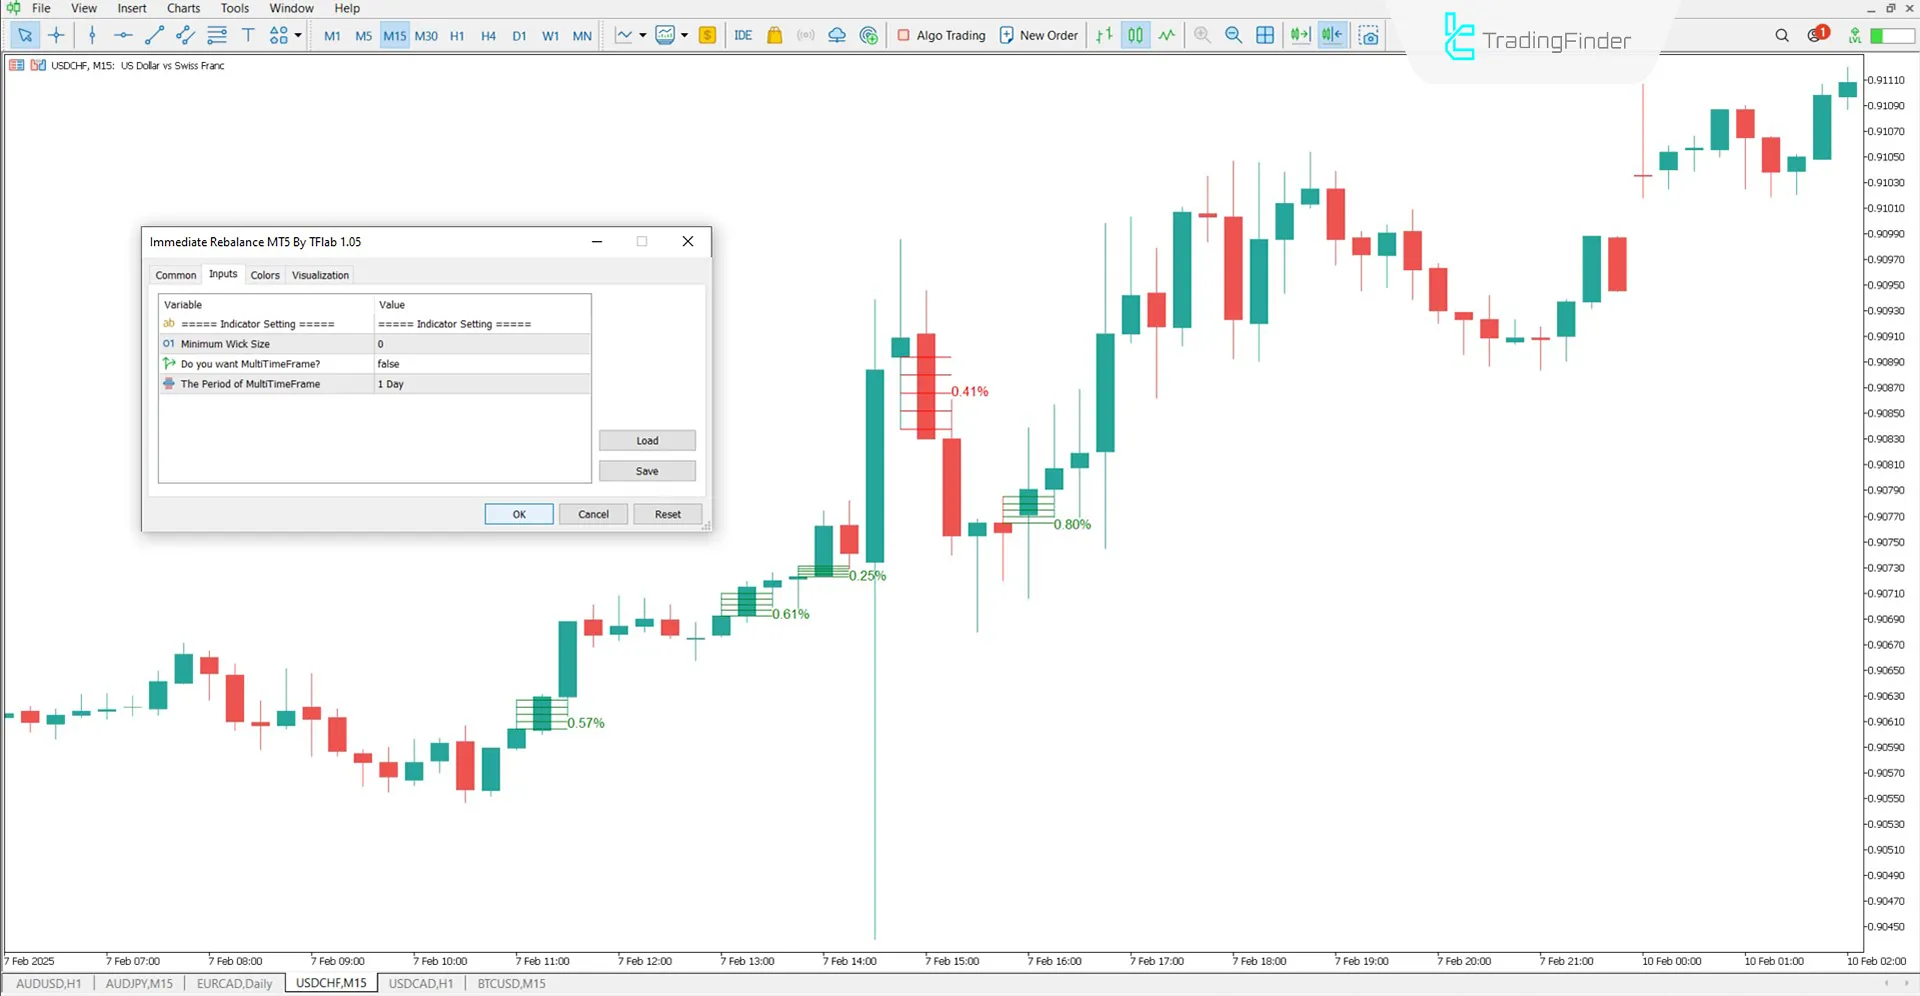Open the Draw Trendline tool
This screenshot has width=1920, height=996.
point(153,35)
